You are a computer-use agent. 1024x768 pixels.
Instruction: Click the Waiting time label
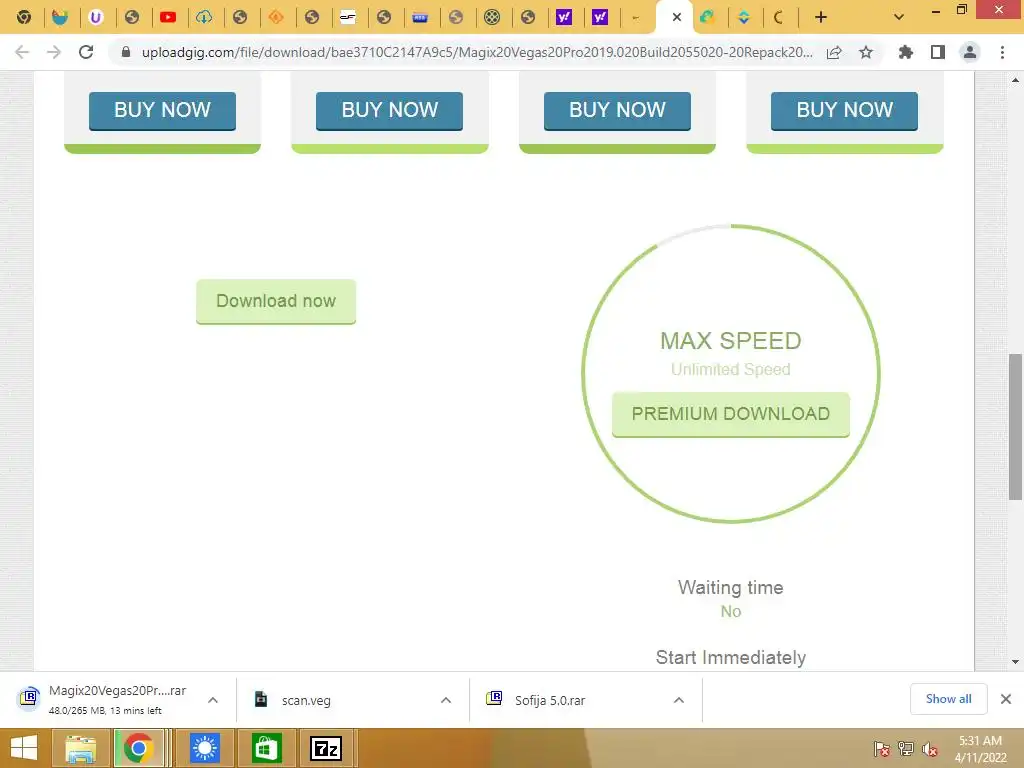click(730, 587)
